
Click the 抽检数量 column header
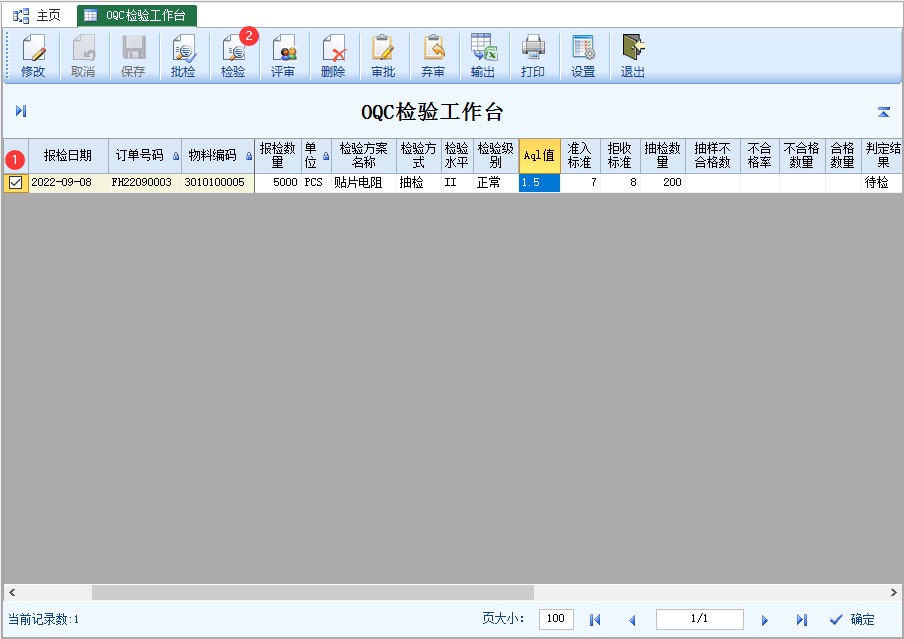(x=663, y=156)
